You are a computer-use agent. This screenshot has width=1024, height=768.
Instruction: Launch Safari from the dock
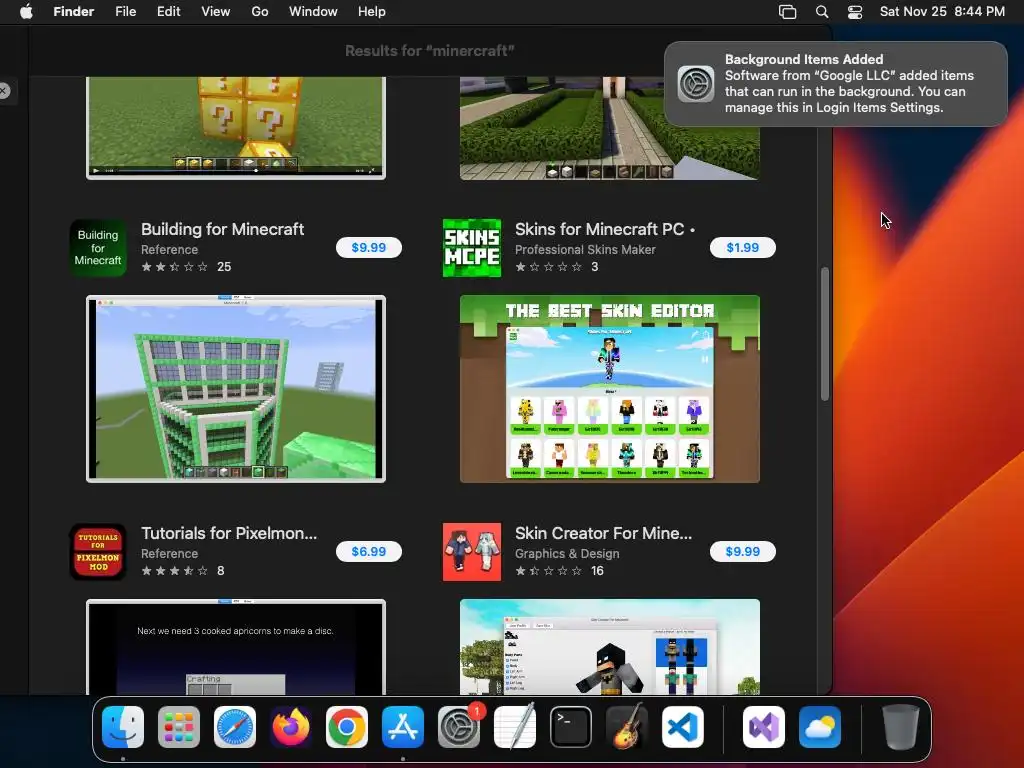click(x=234, y=727)
